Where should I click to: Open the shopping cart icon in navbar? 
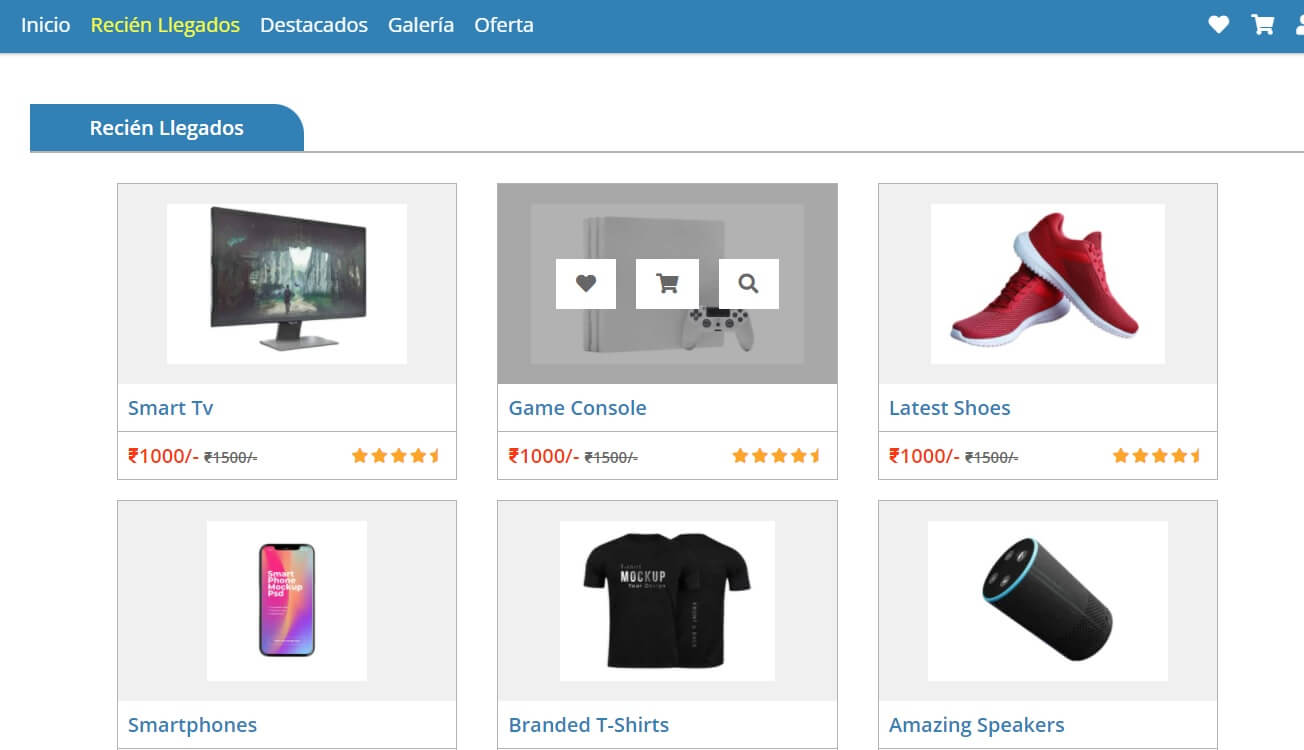pos(1263,25)
